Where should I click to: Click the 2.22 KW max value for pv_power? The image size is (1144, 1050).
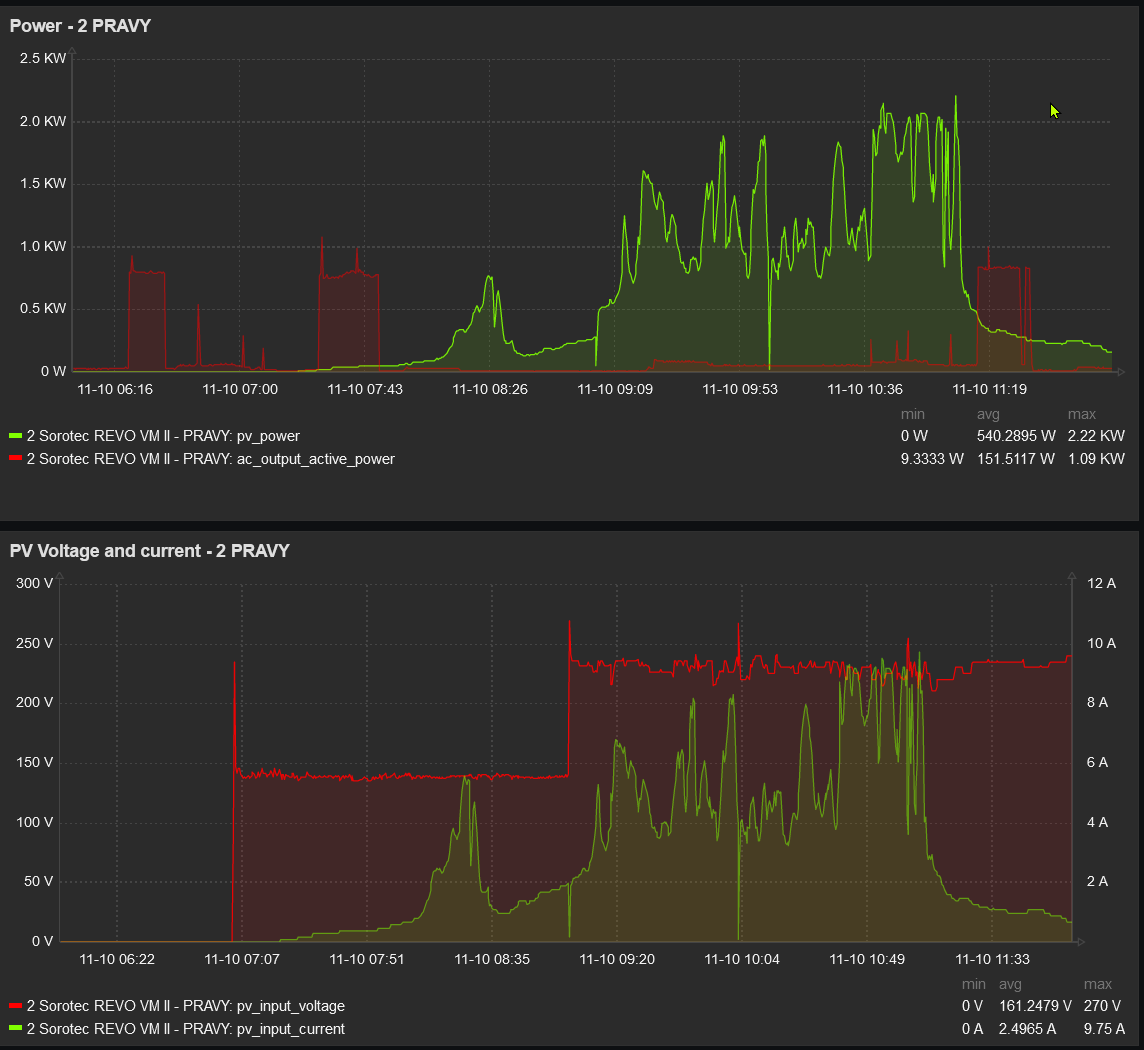1095,436
